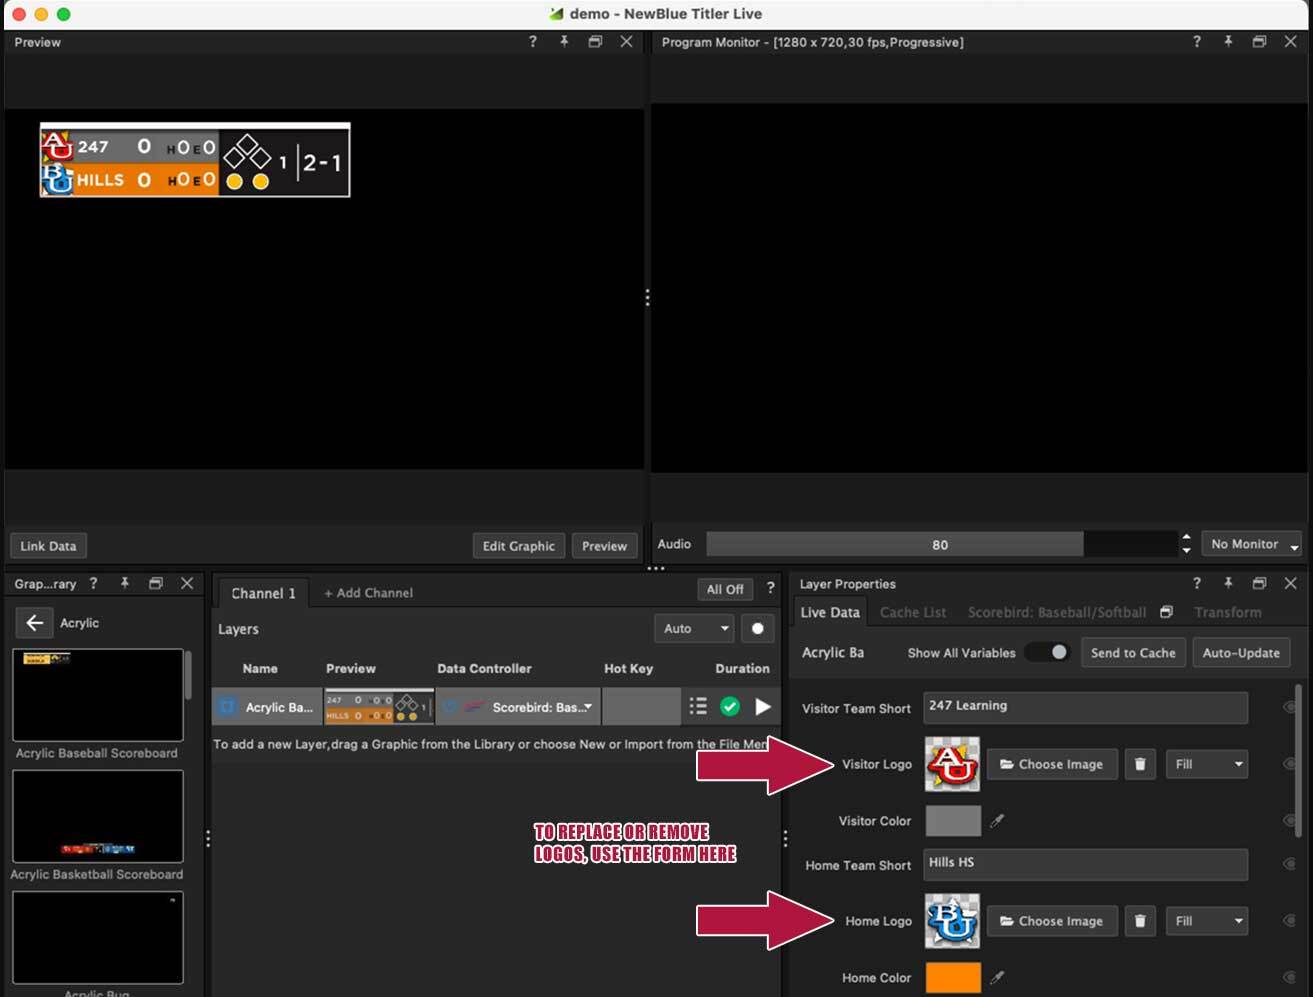
Task: Switch to the Cache List tab
Action: [x=913, y=612]
